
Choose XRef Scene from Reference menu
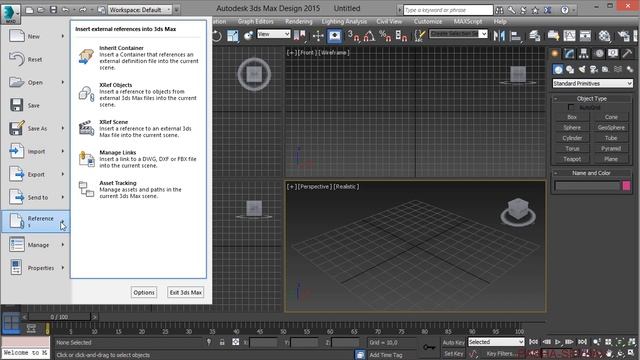point(138,128)
